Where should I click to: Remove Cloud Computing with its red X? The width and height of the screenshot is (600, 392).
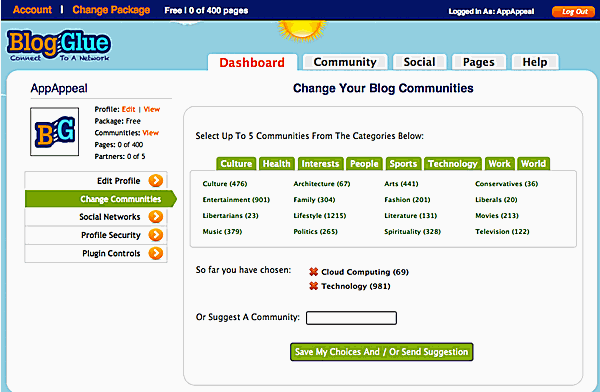tap(313, 272)
